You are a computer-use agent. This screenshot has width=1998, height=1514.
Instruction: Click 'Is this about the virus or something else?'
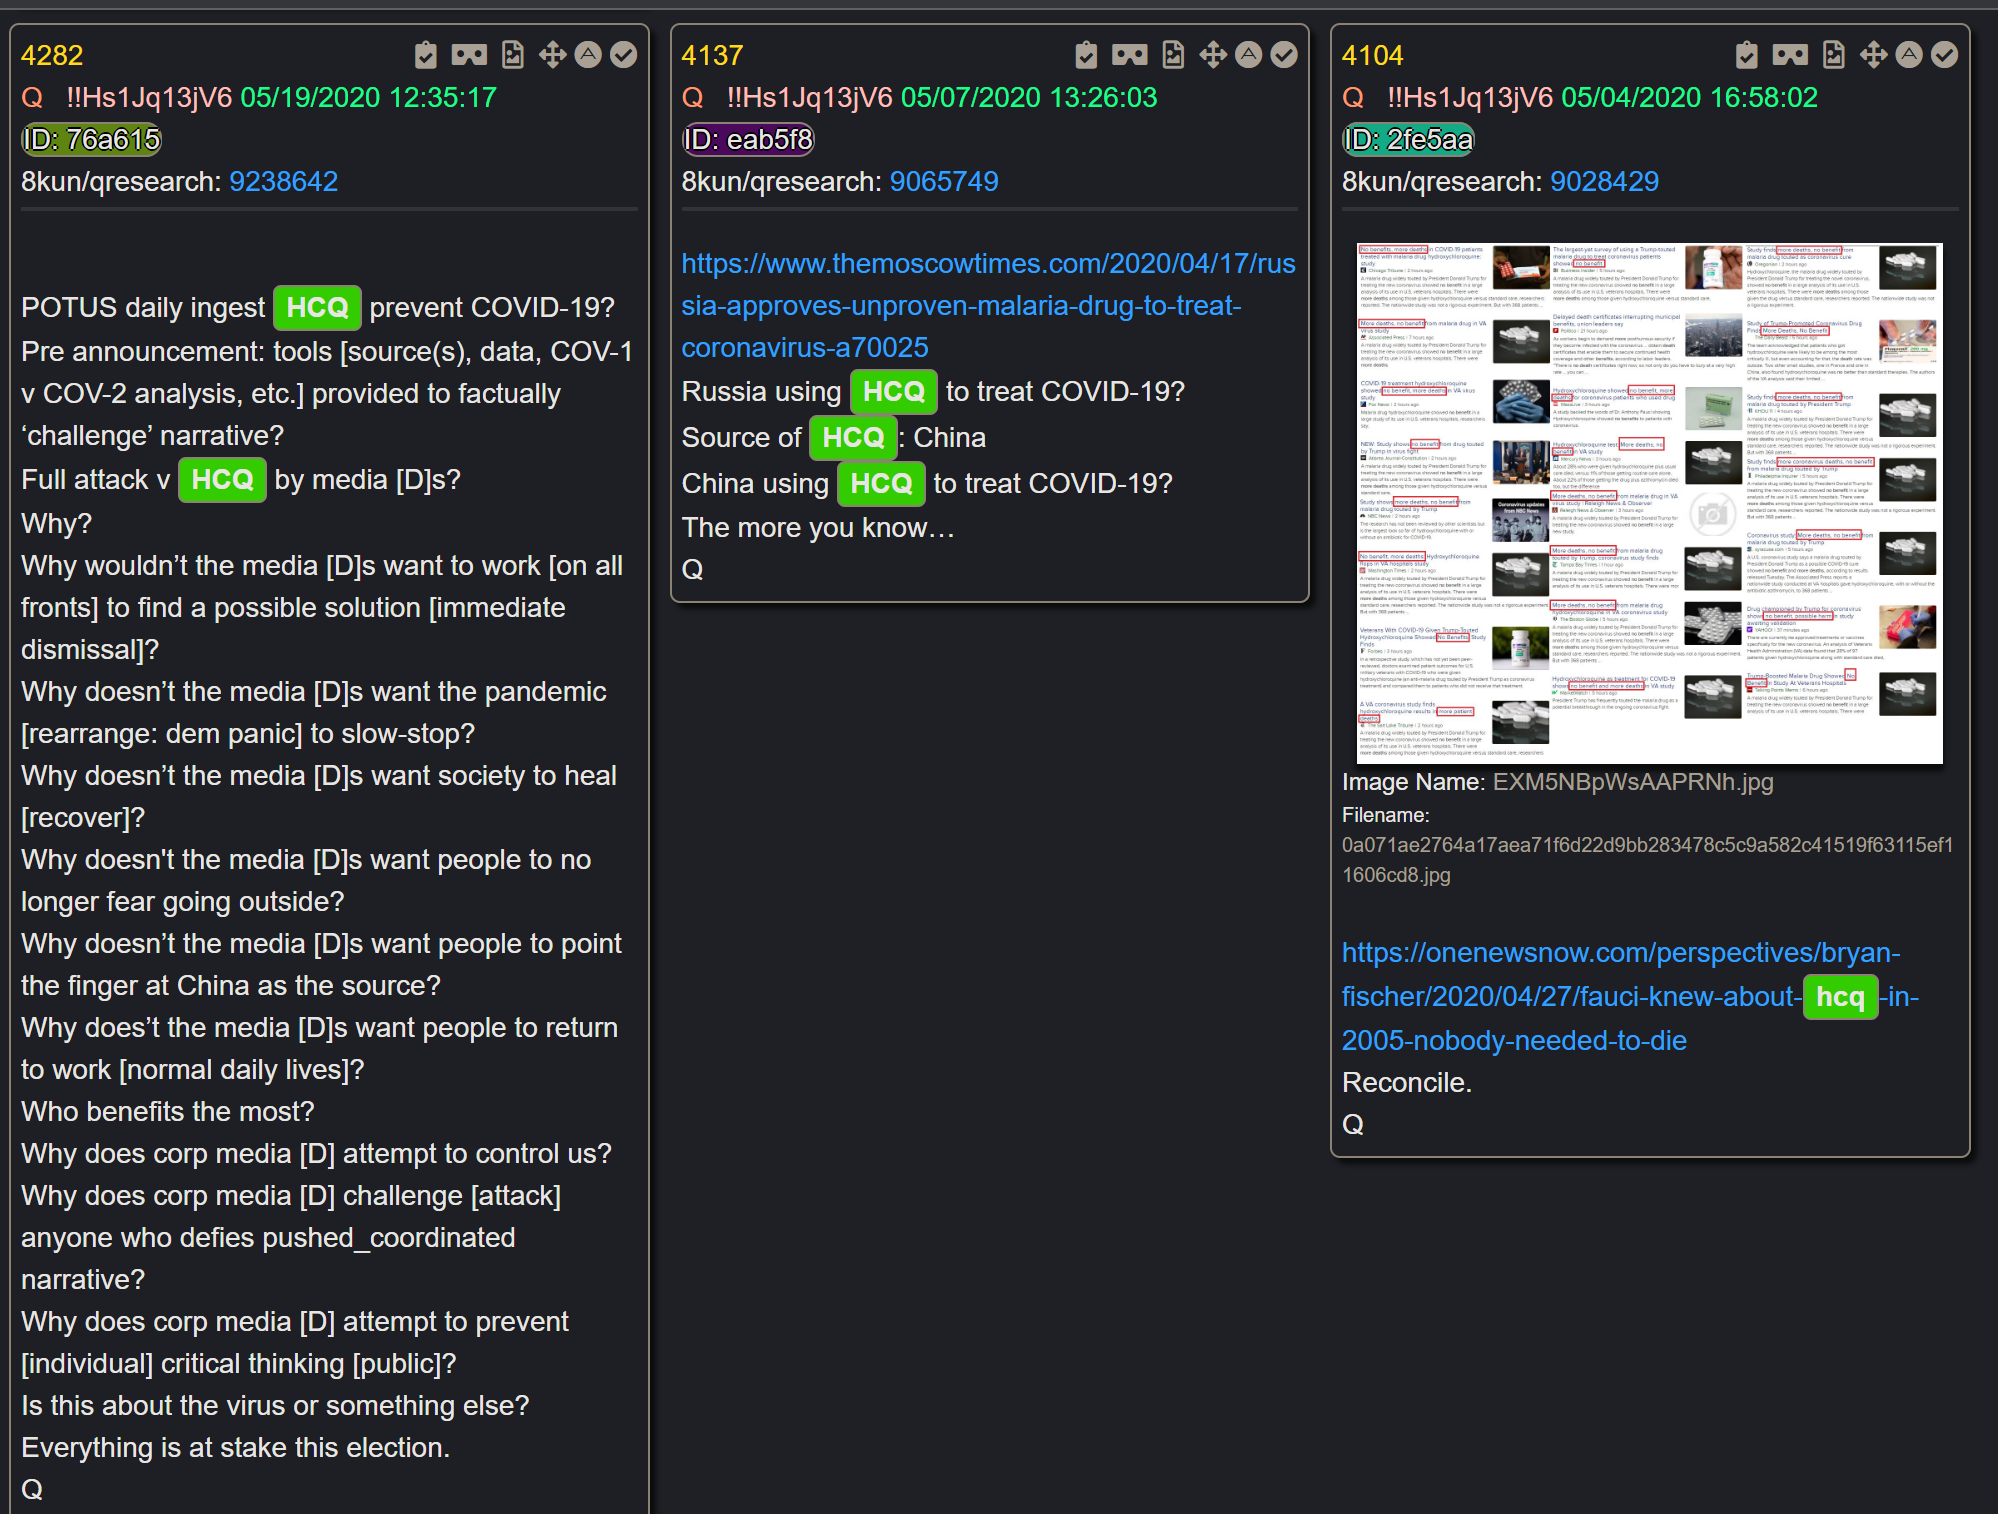tap(275, 1406)
